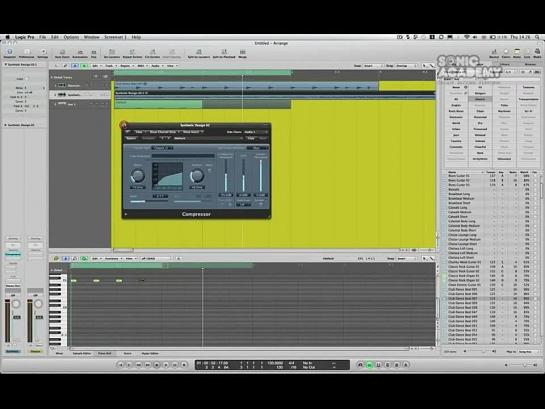The height and width of the screenshot is (409, 545).
Task: Open the Play In key dropdown in Loop Browser
Action: [x=529, y=352]
